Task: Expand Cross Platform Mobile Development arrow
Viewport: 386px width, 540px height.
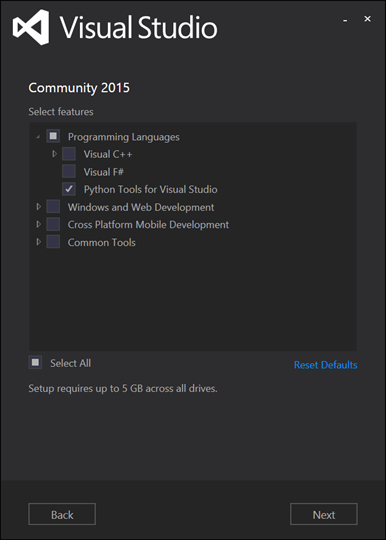Action: (x=39, y=224)
